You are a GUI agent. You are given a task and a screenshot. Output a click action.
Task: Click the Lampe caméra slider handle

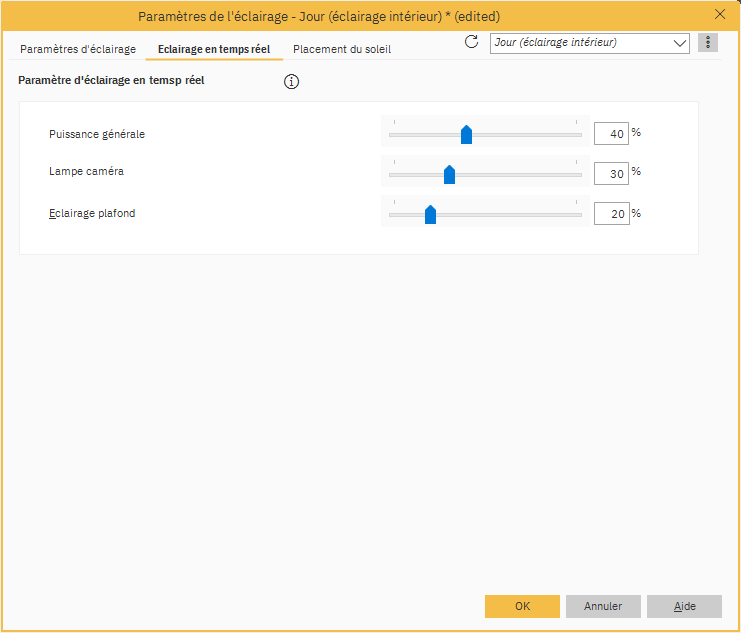[449, 175]
